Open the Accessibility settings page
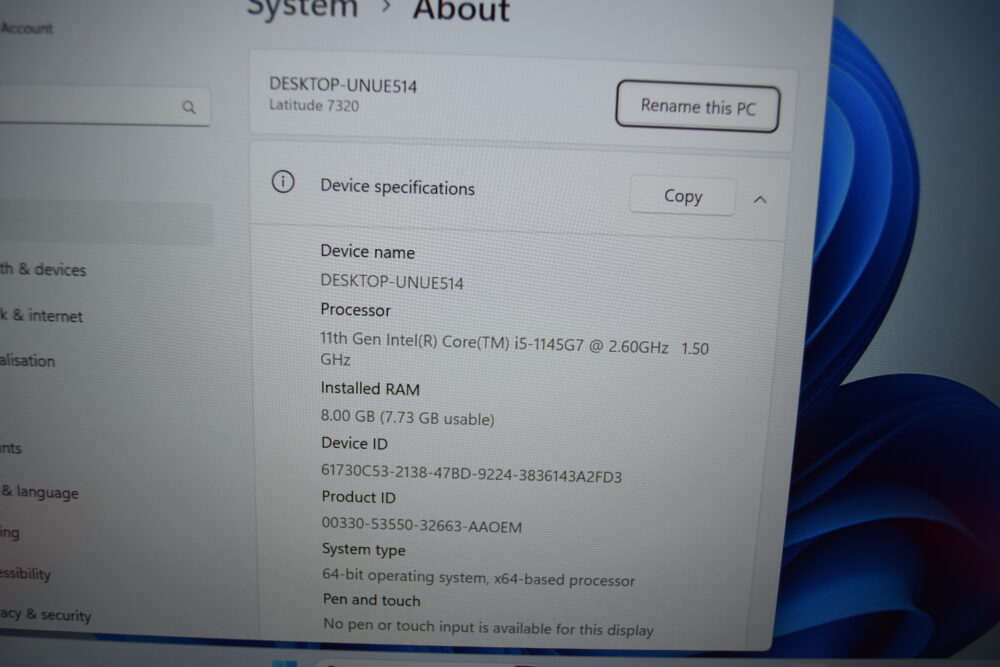This screenshot has height=667, width=1000. [26, 573]
